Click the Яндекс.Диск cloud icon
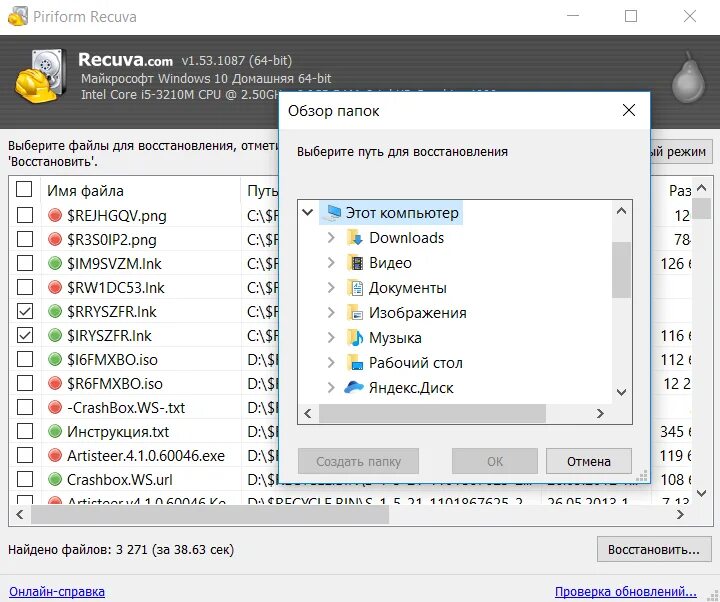Image resolution: width=720 pixels, height=602 pixels. pos(354,387)
